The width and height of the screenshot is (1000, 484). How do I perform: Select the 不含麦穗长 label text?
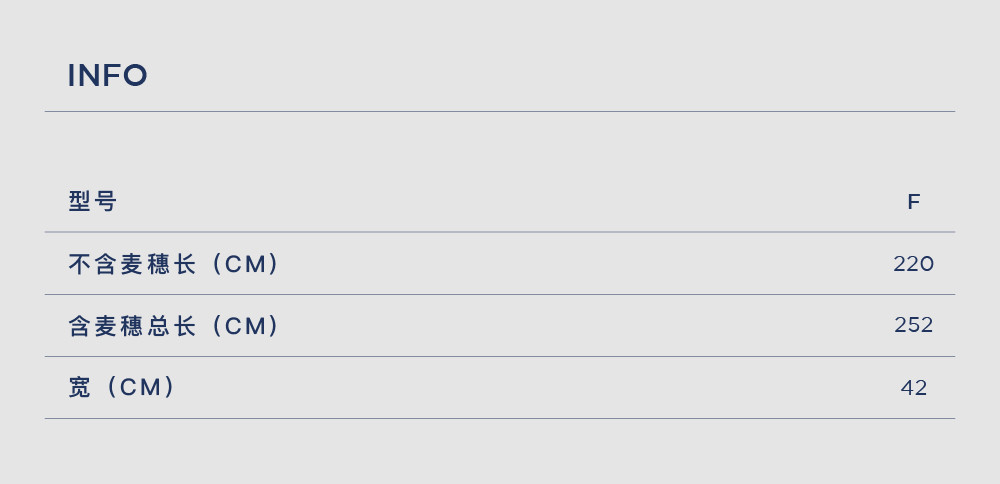pos(132,264)
